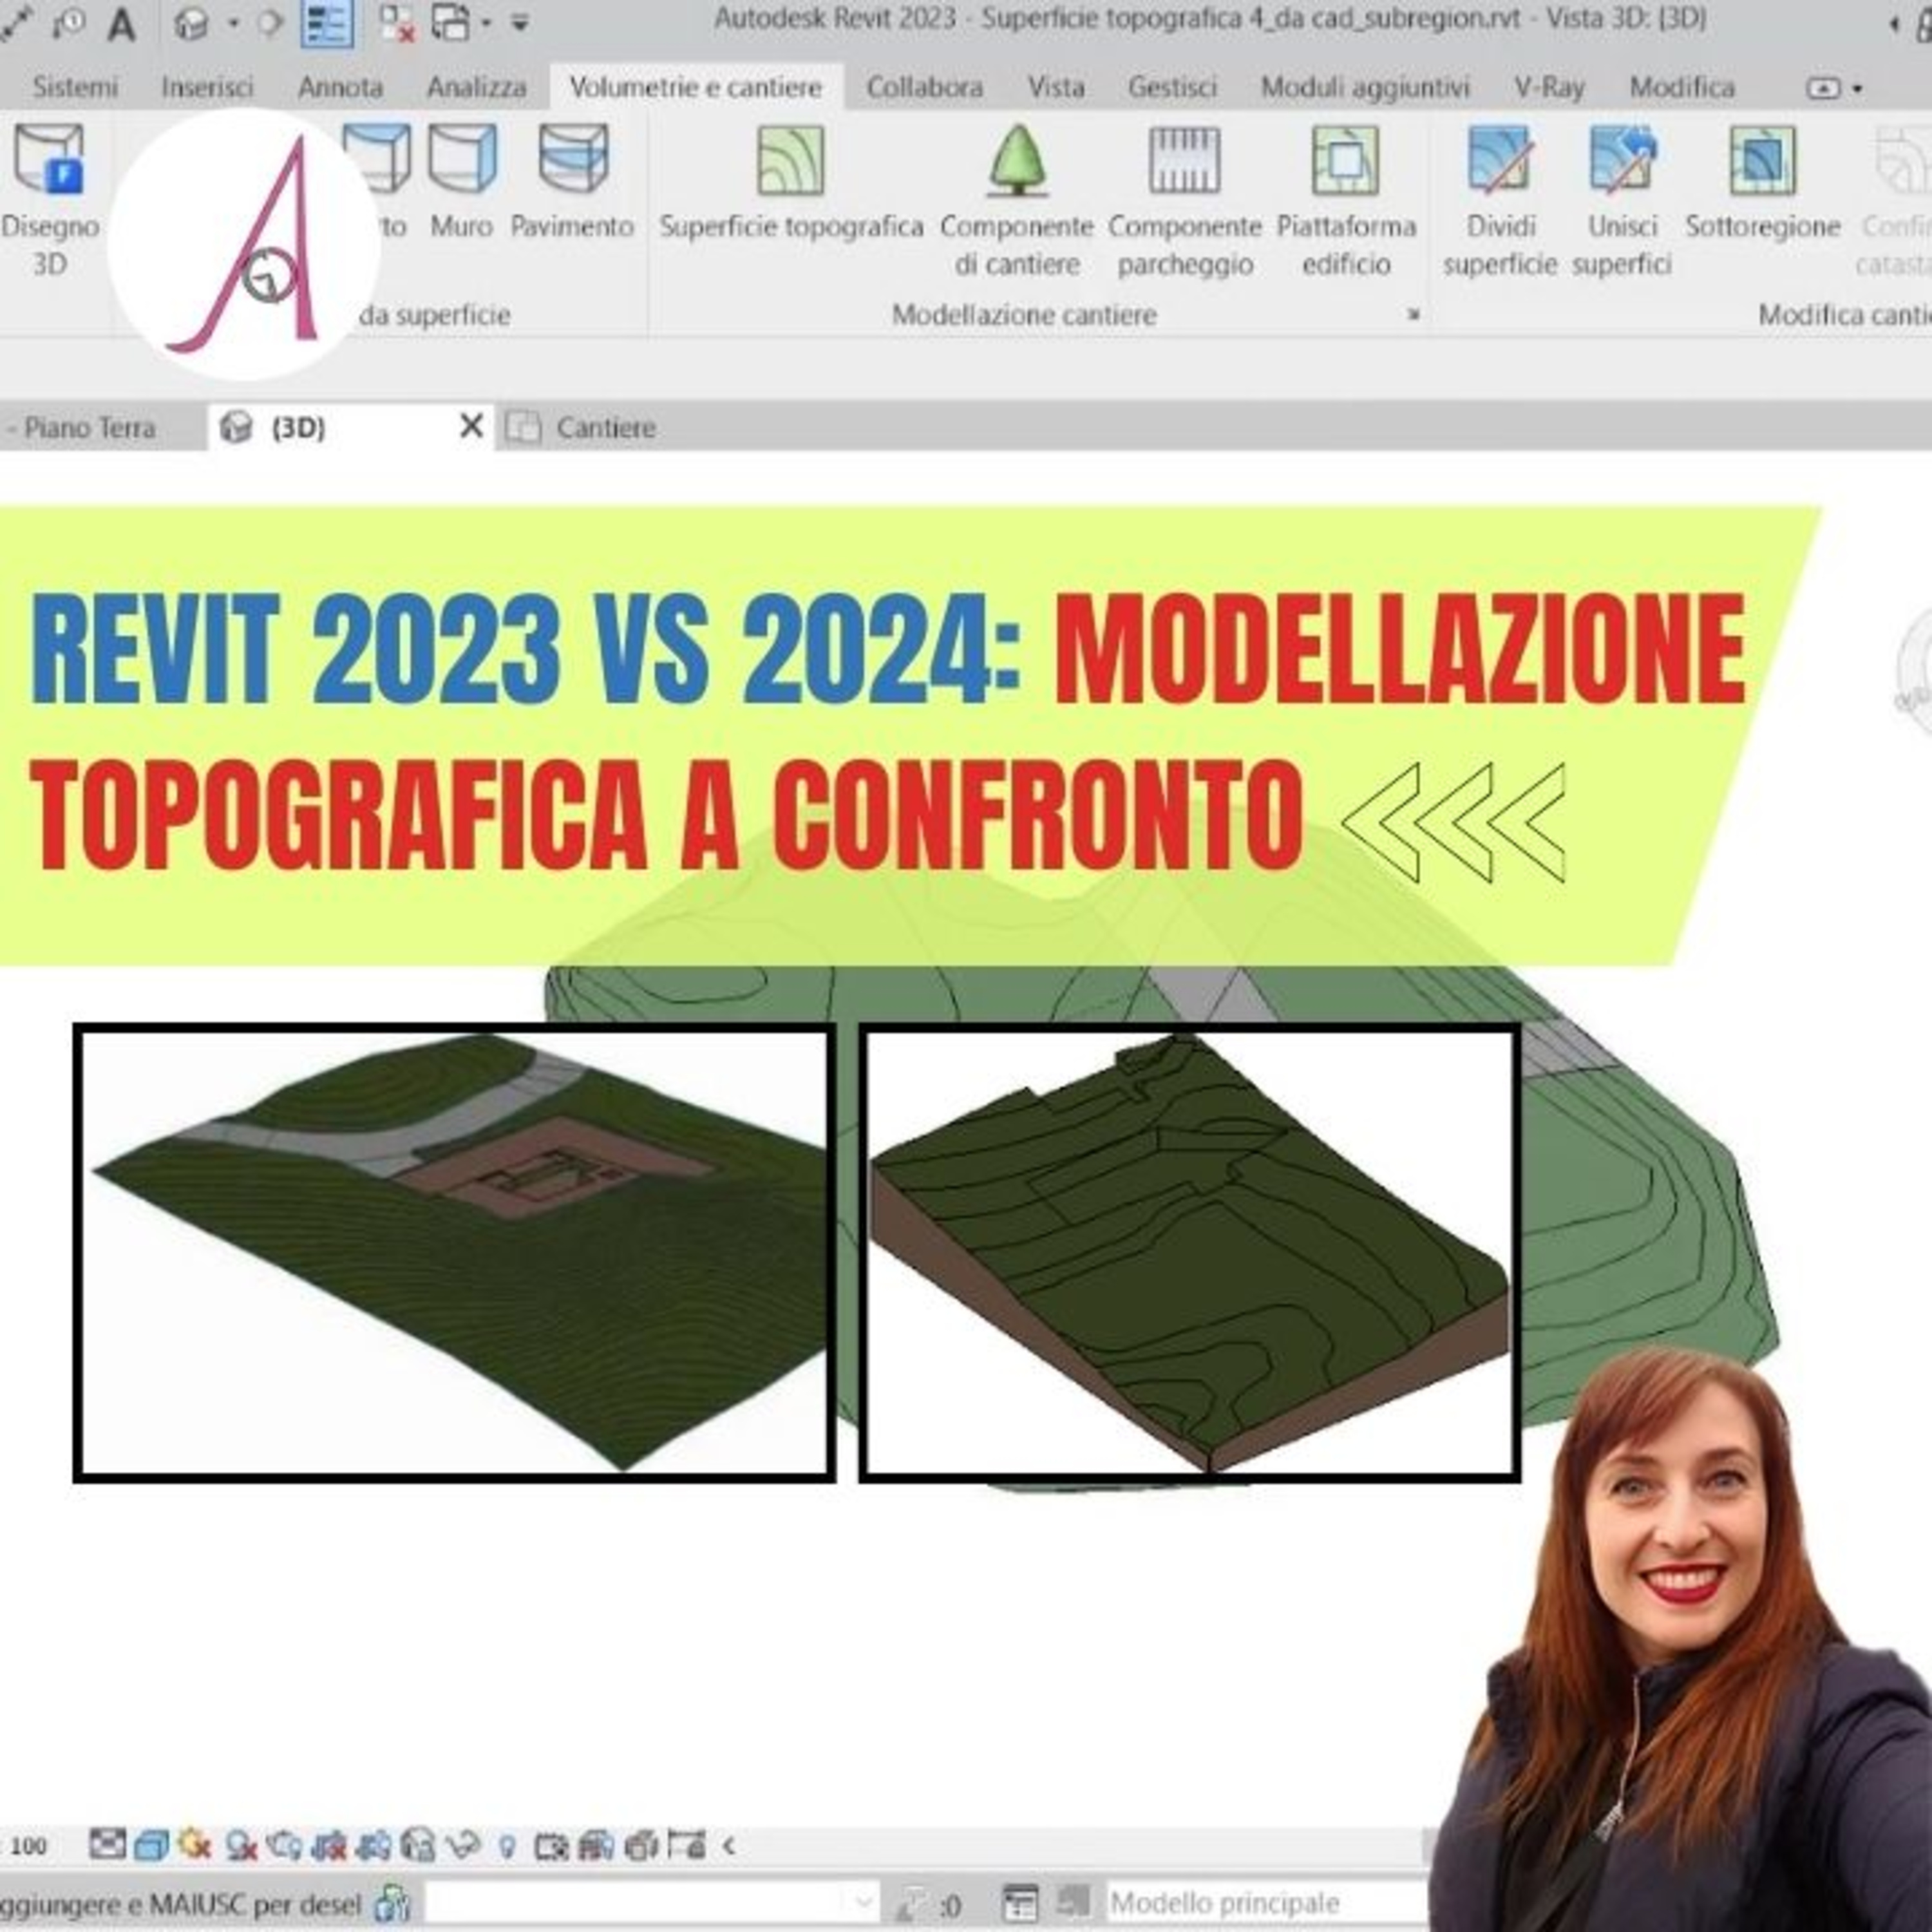The width and height of the screenshot is (1932, 1932).
Task: Expand the Modellazione cantiere panel arrow
Action: pyautogui.click(x=1414, y=315)
